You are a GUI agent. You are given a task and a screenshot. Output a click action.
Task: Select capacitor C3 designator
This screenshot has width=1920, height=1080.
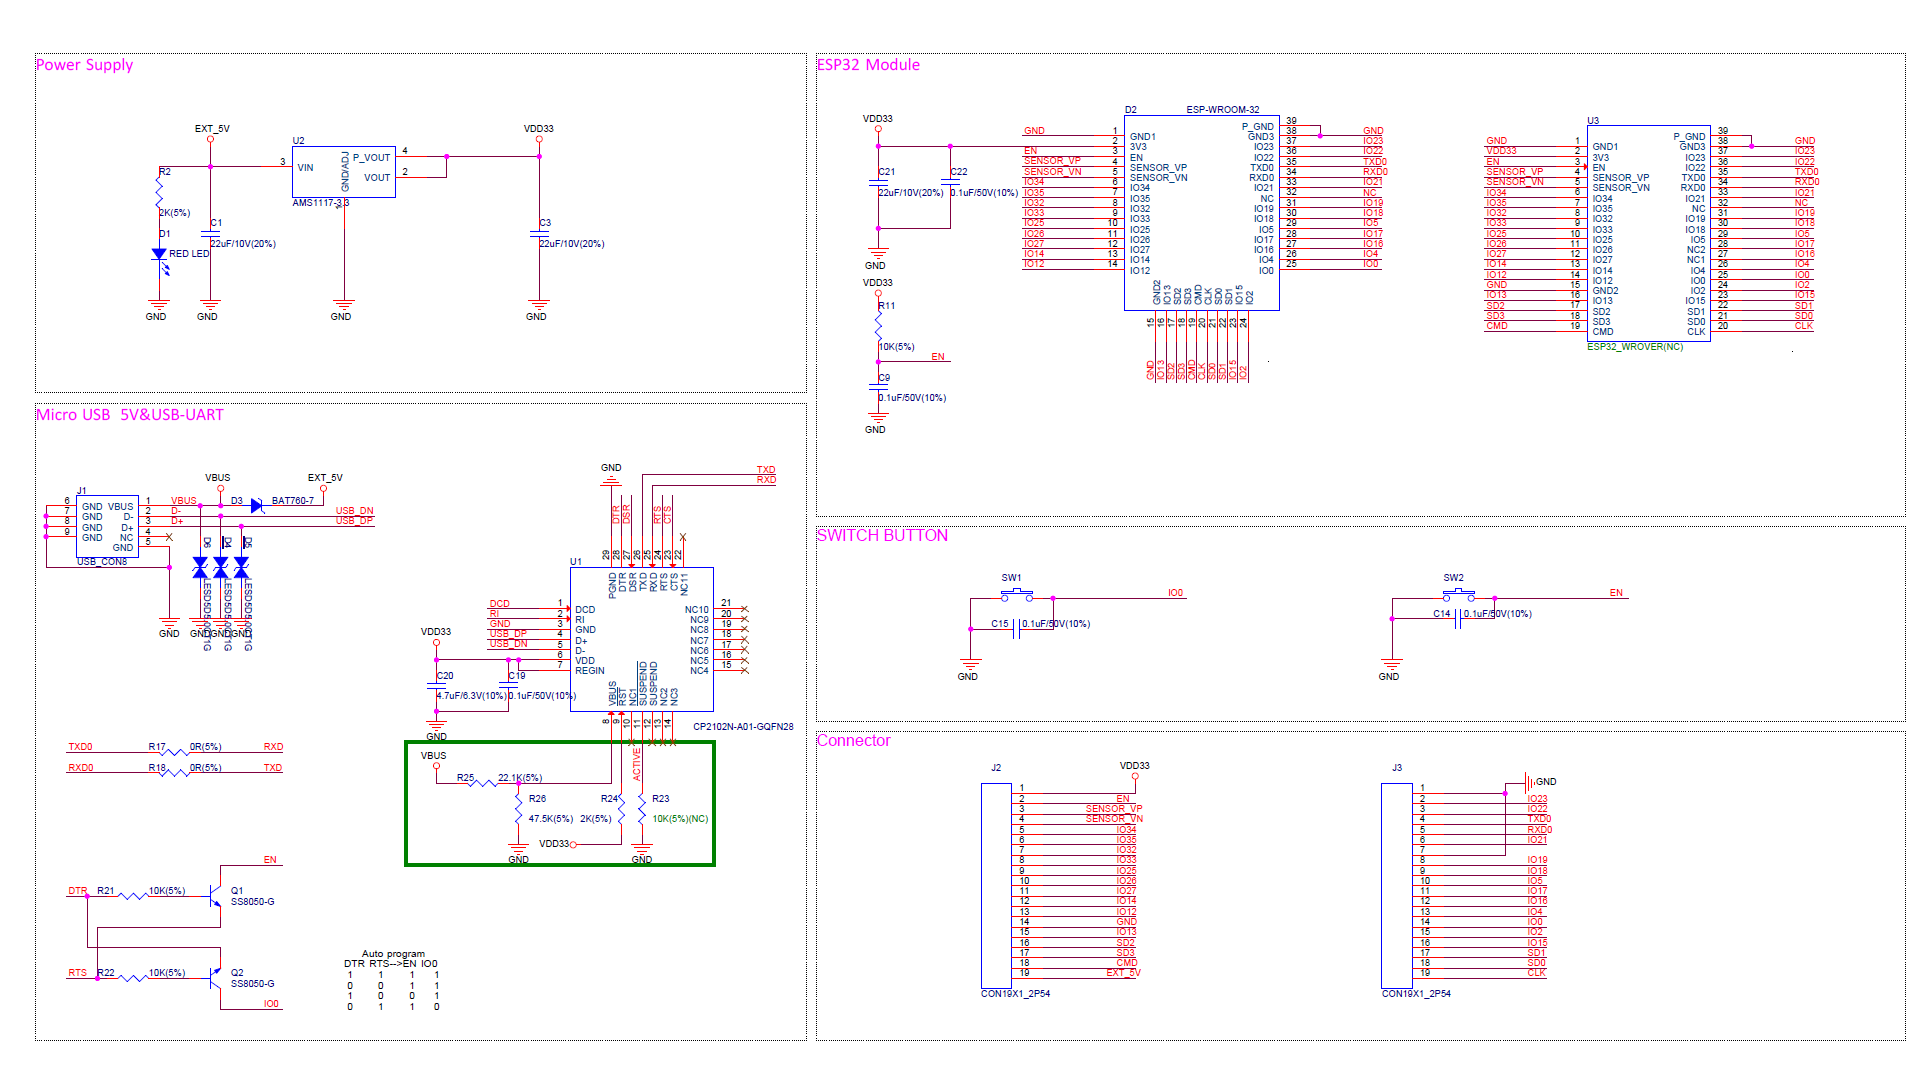(545, 223)
